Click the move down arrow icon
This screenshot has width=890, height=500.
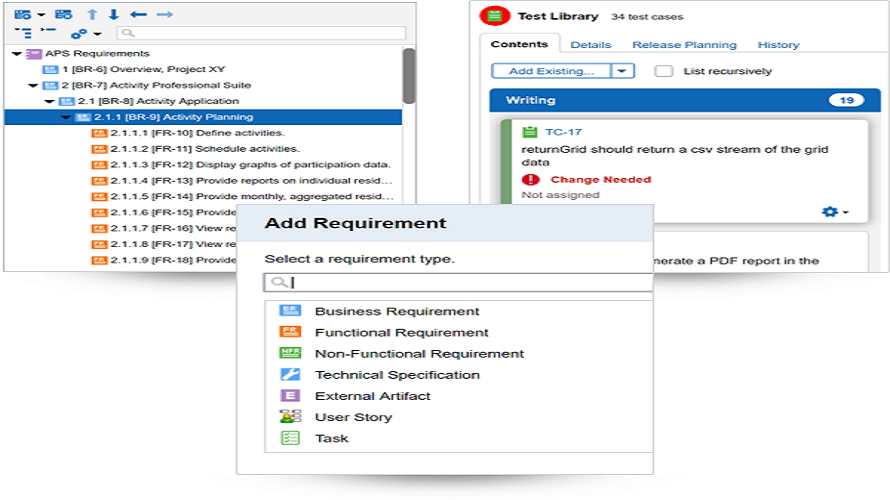click(113, 15)
